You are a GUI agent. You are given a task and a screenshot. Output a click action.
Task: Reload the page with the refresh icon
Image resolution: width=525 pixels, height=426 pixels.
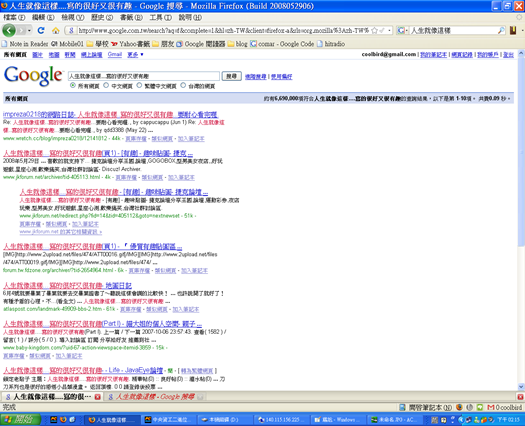(x=41, y=30)
